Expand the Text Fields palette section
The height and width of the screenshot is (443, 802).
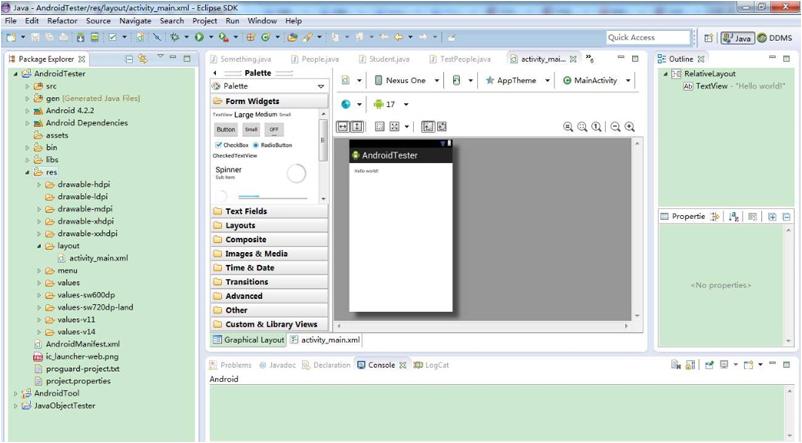point(246,211)
